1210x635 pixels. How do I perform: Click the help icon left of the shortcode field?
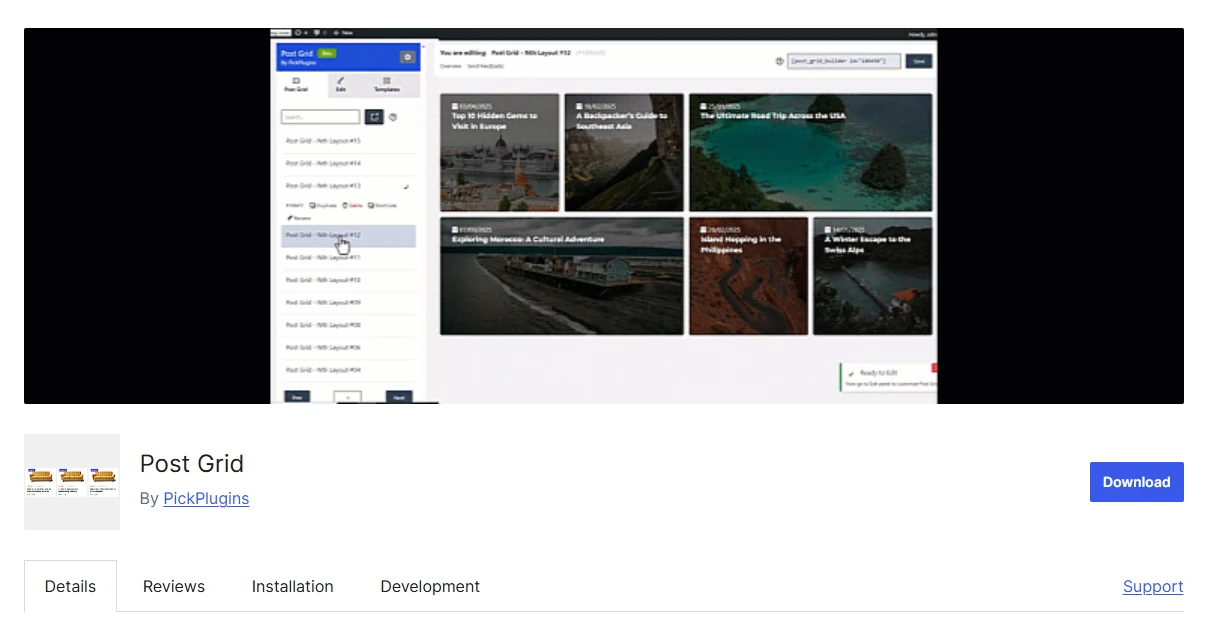[x=779, y=61]
